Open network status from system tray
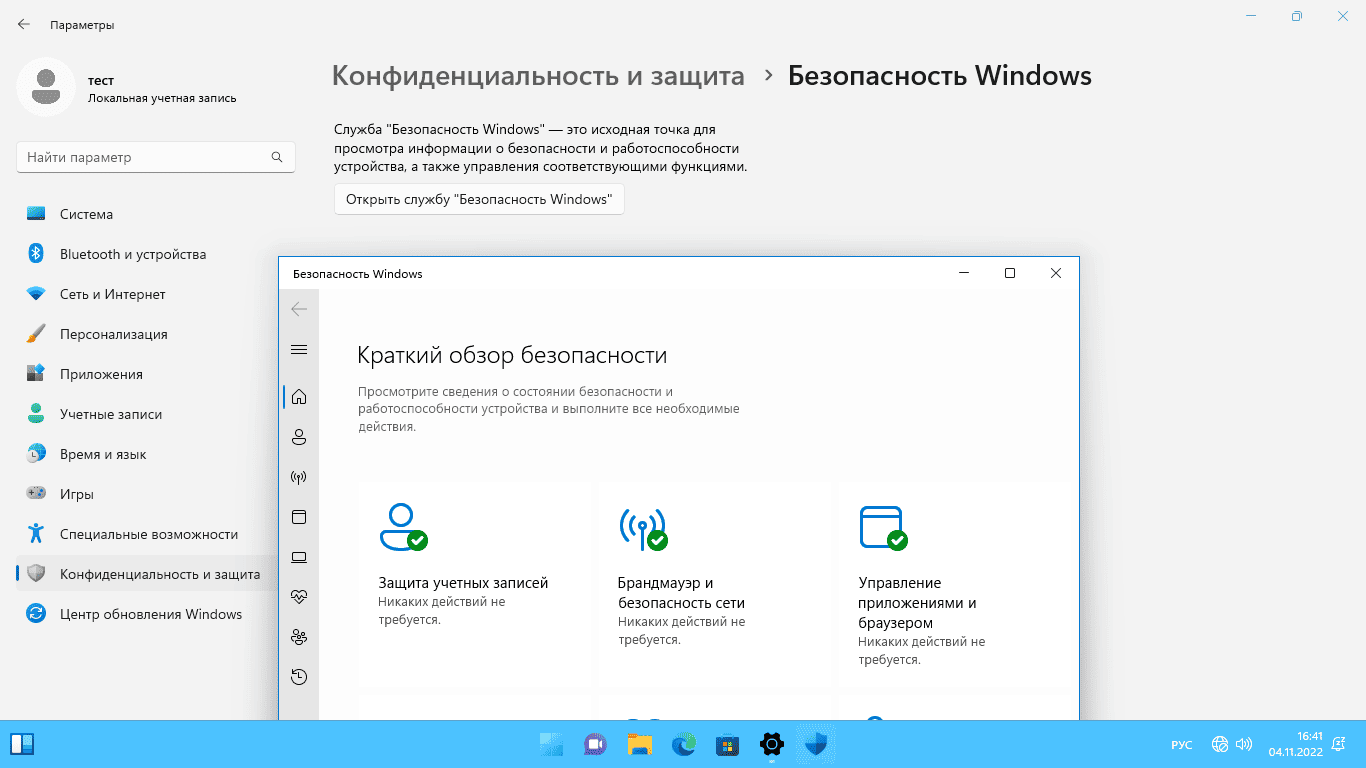The height and width of the screenshot is (768, 1366). [x=1220, y=744]
